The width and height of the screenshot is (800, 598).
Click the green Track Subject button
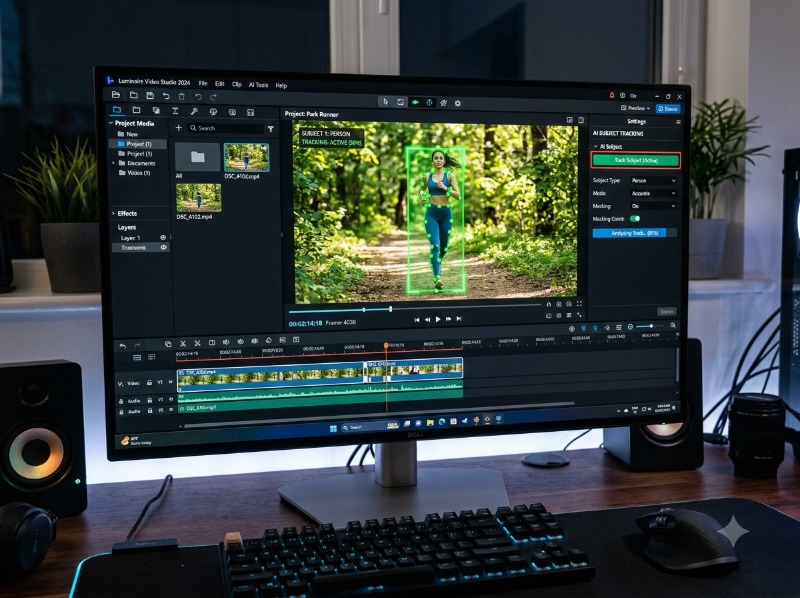(636, 160)
